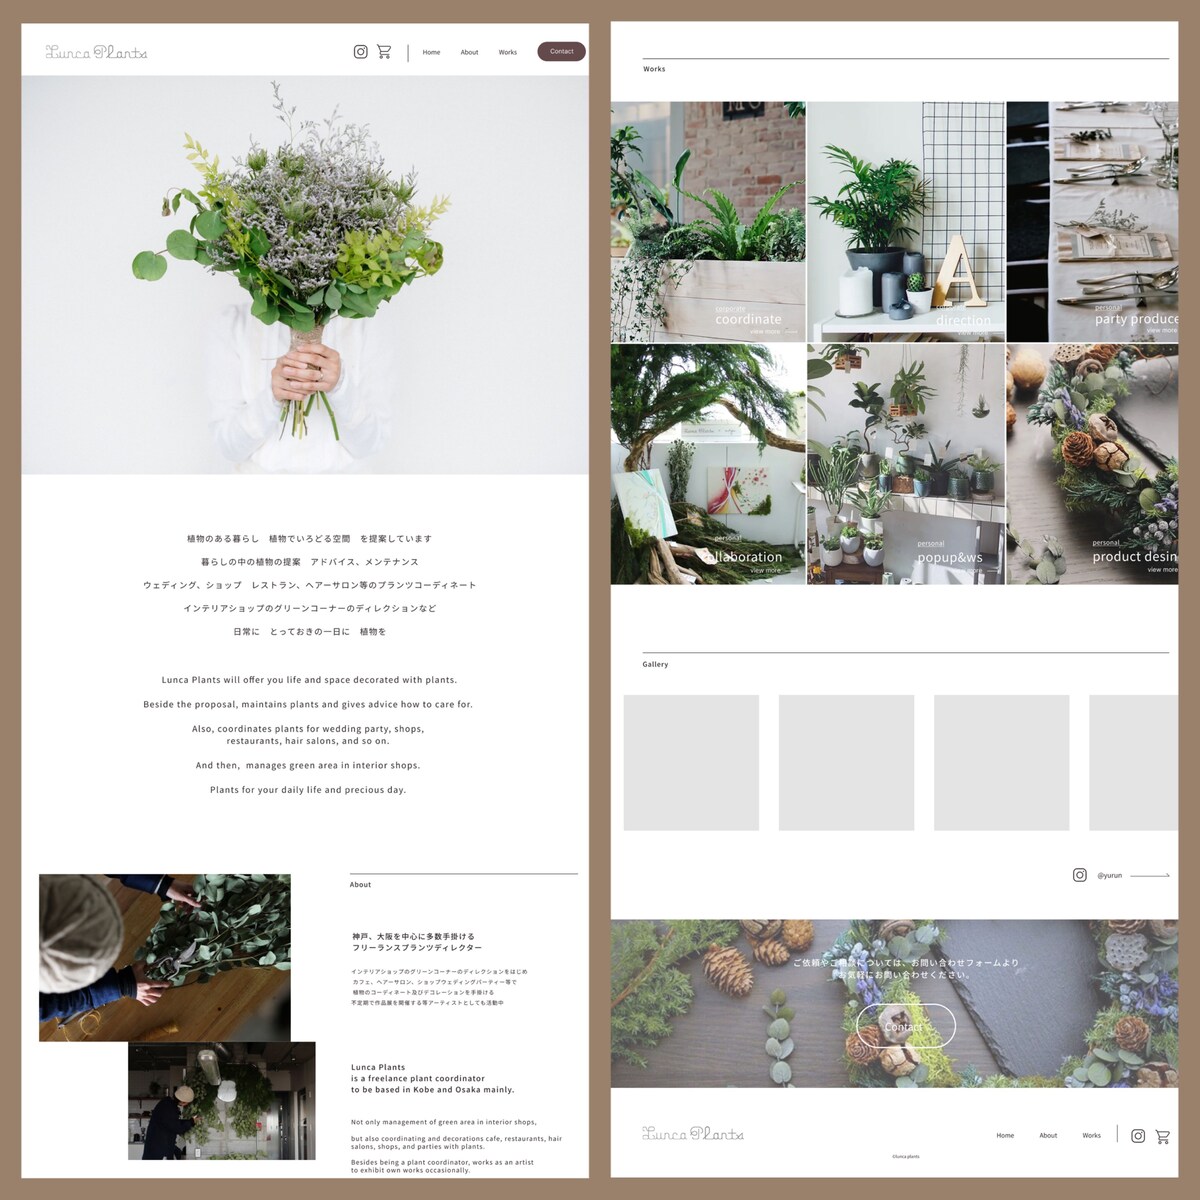This screenshot has width=1200, height=1200.
Task: Click Lunca Plants logo in footer
Action: click(693, 1134)
